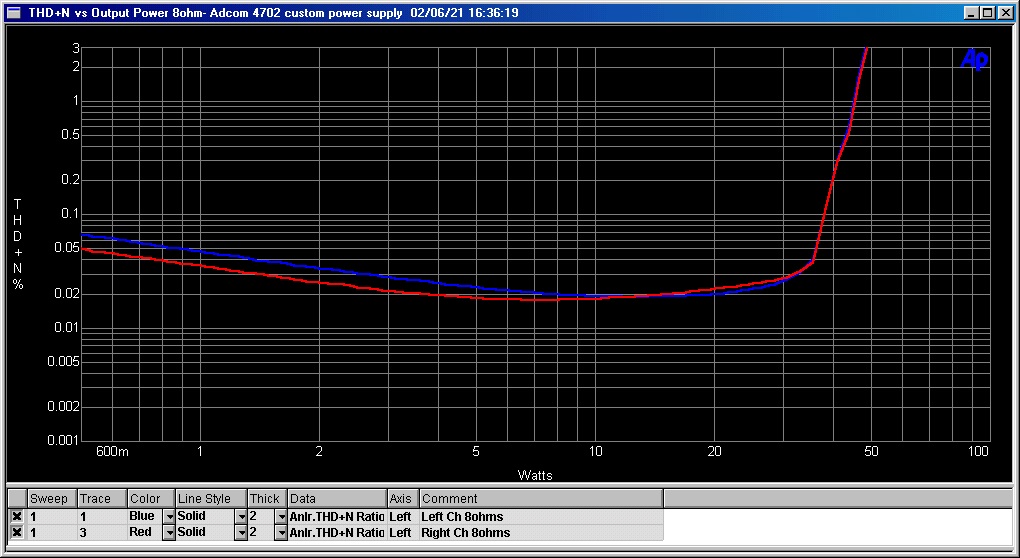The image size is (1020, 558).
Task: Open Color dropdown for Red trace
Action: tap(168, 533)
